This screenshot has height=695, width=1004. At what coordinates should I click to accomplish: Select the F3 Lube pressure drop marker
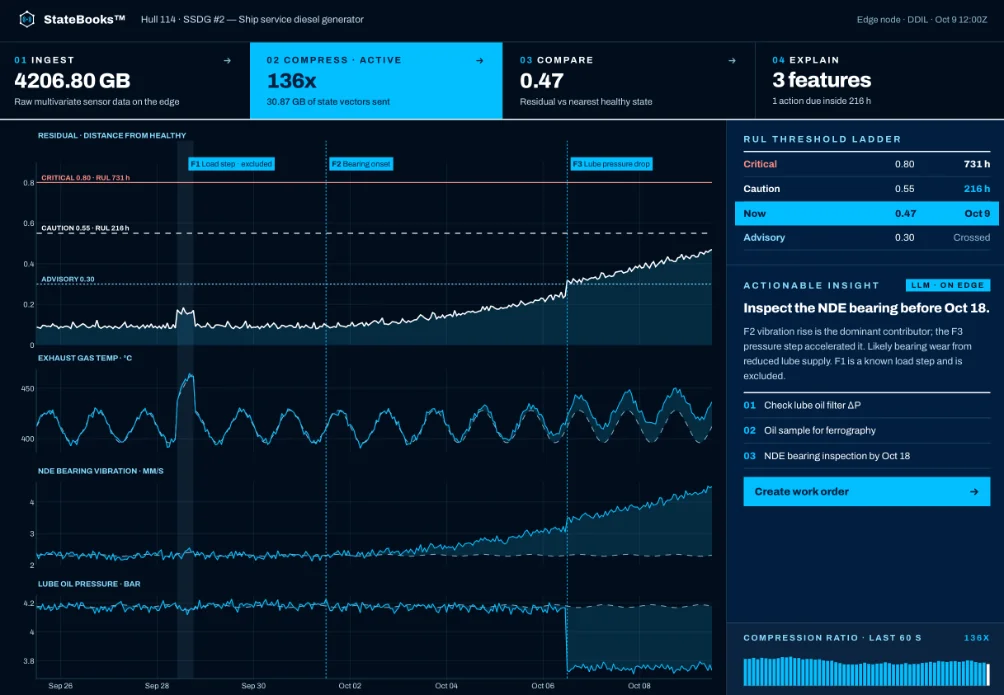(611, 164)
